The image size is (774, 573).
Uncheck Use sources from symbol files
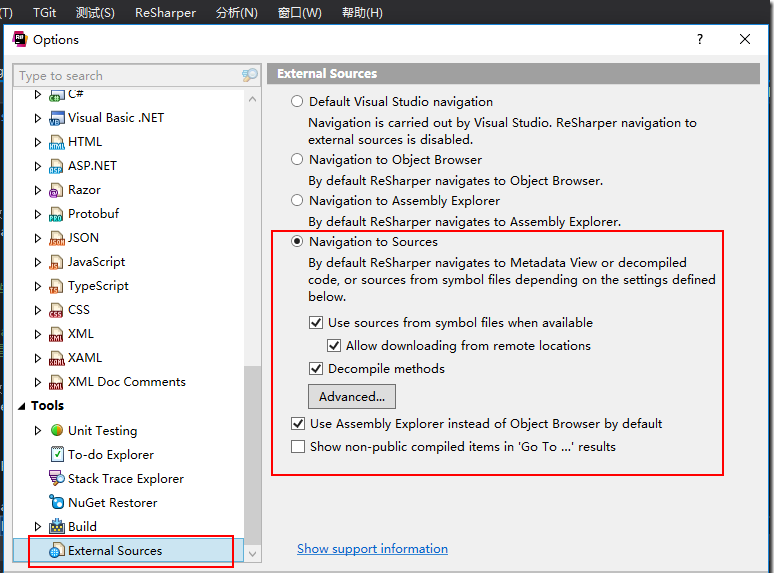[316, 323]
